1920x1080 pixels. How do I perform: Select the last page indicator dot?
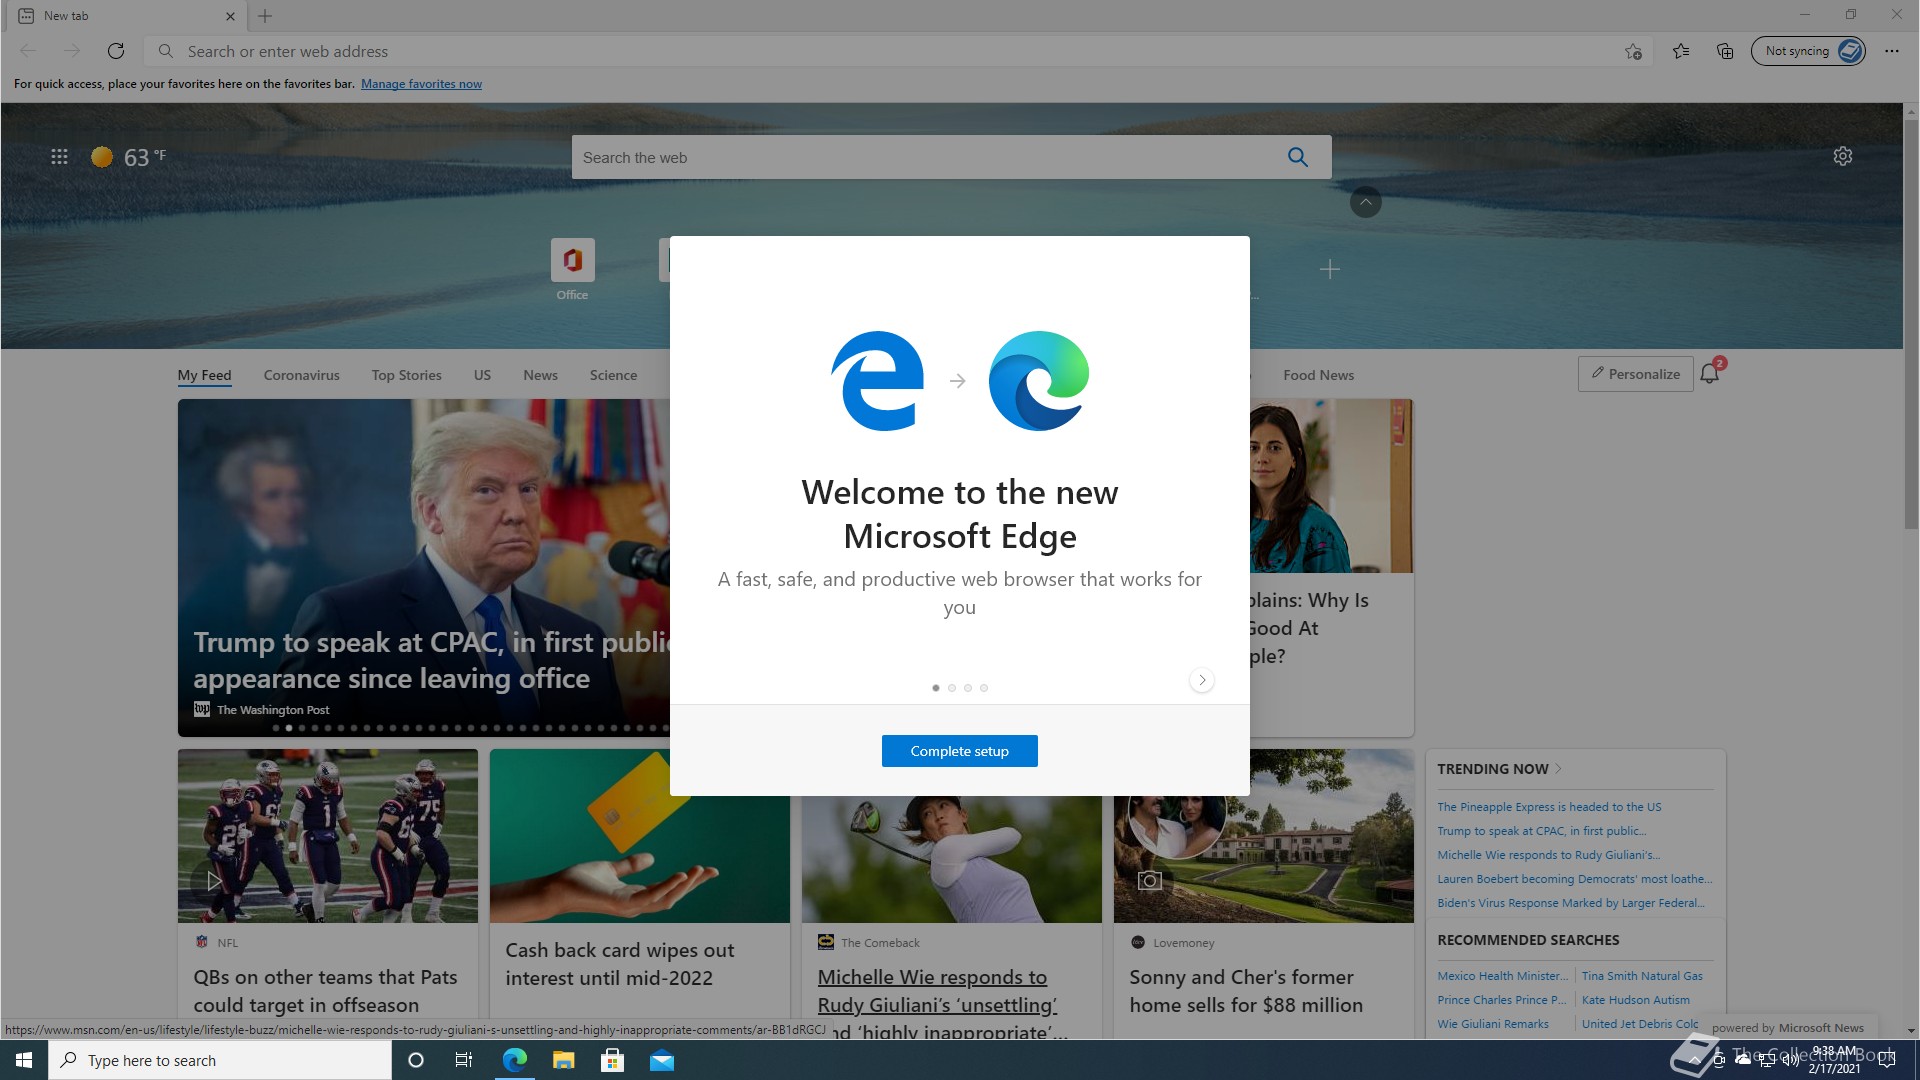(984, 688)
